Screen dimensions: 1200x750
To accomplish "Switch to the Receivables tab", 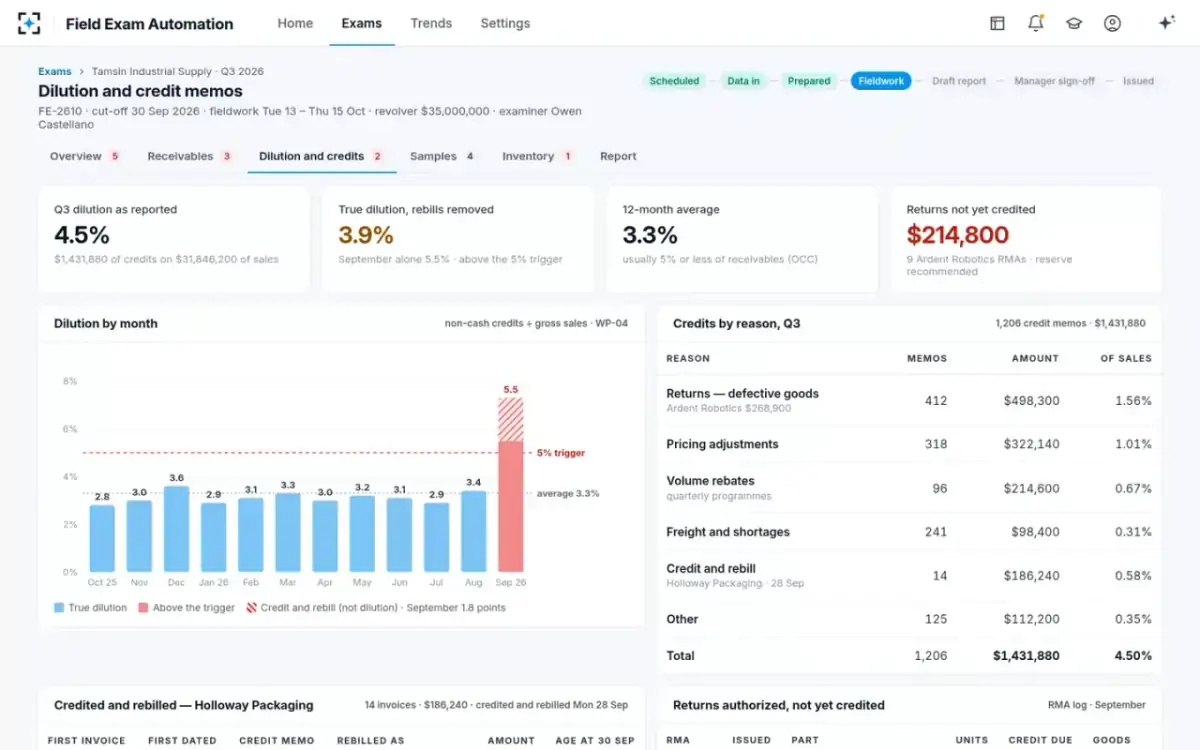I will pos(190,156).
